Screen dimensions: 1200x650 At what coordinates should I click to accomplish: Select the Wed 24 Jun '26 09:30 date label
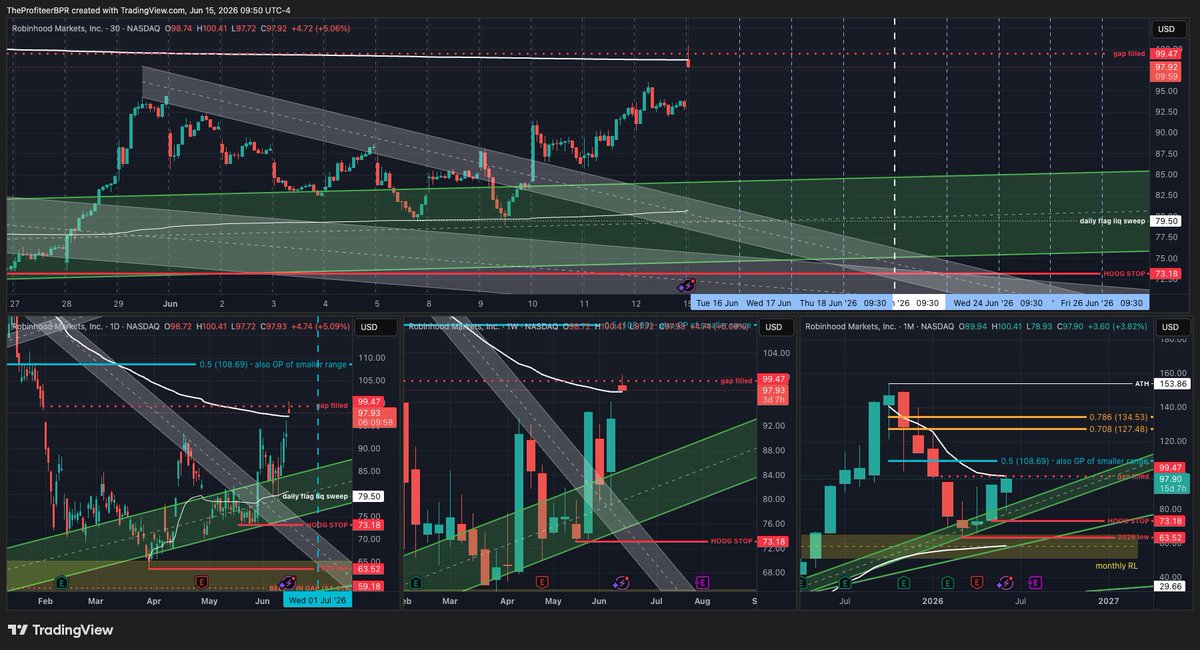coord(997,302)
